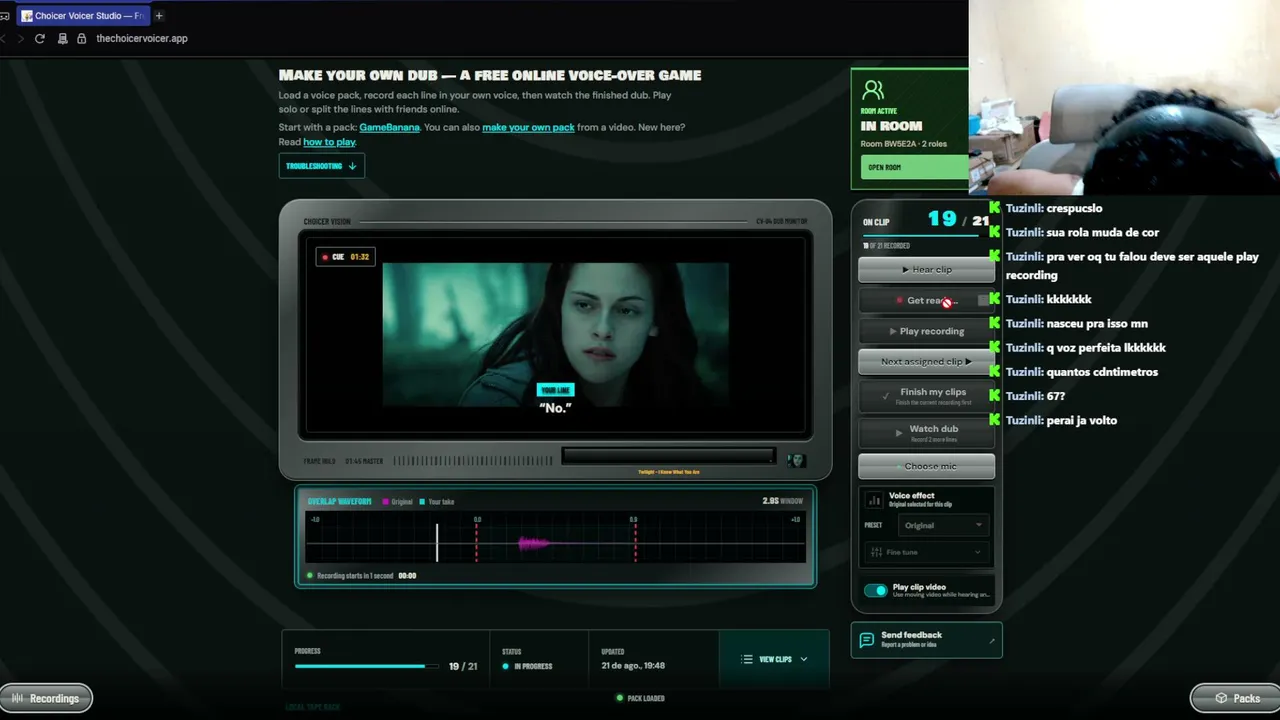The image size is (1280, 720).
Task: Click the Original magenta legend swatch
Action: pyautogui.click(x=387, y=502)
